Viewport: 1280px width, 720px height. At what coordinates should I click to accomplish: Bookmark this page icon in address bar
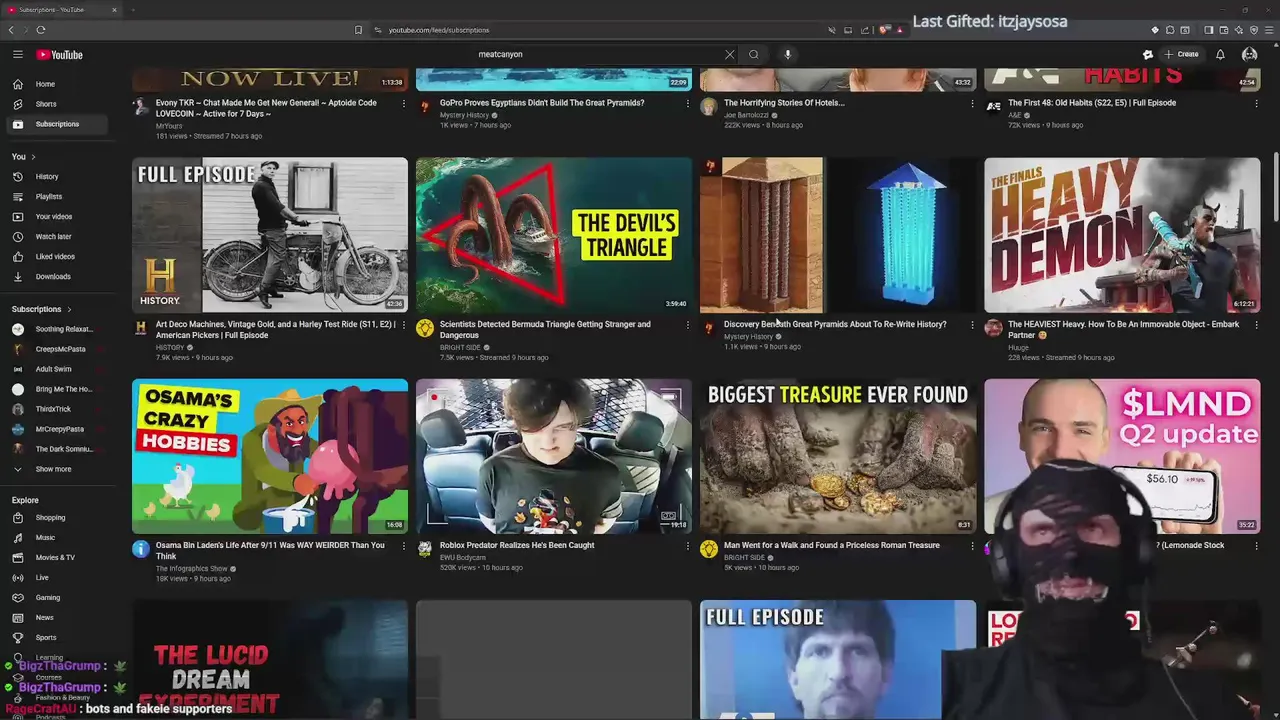click(358, 30)
